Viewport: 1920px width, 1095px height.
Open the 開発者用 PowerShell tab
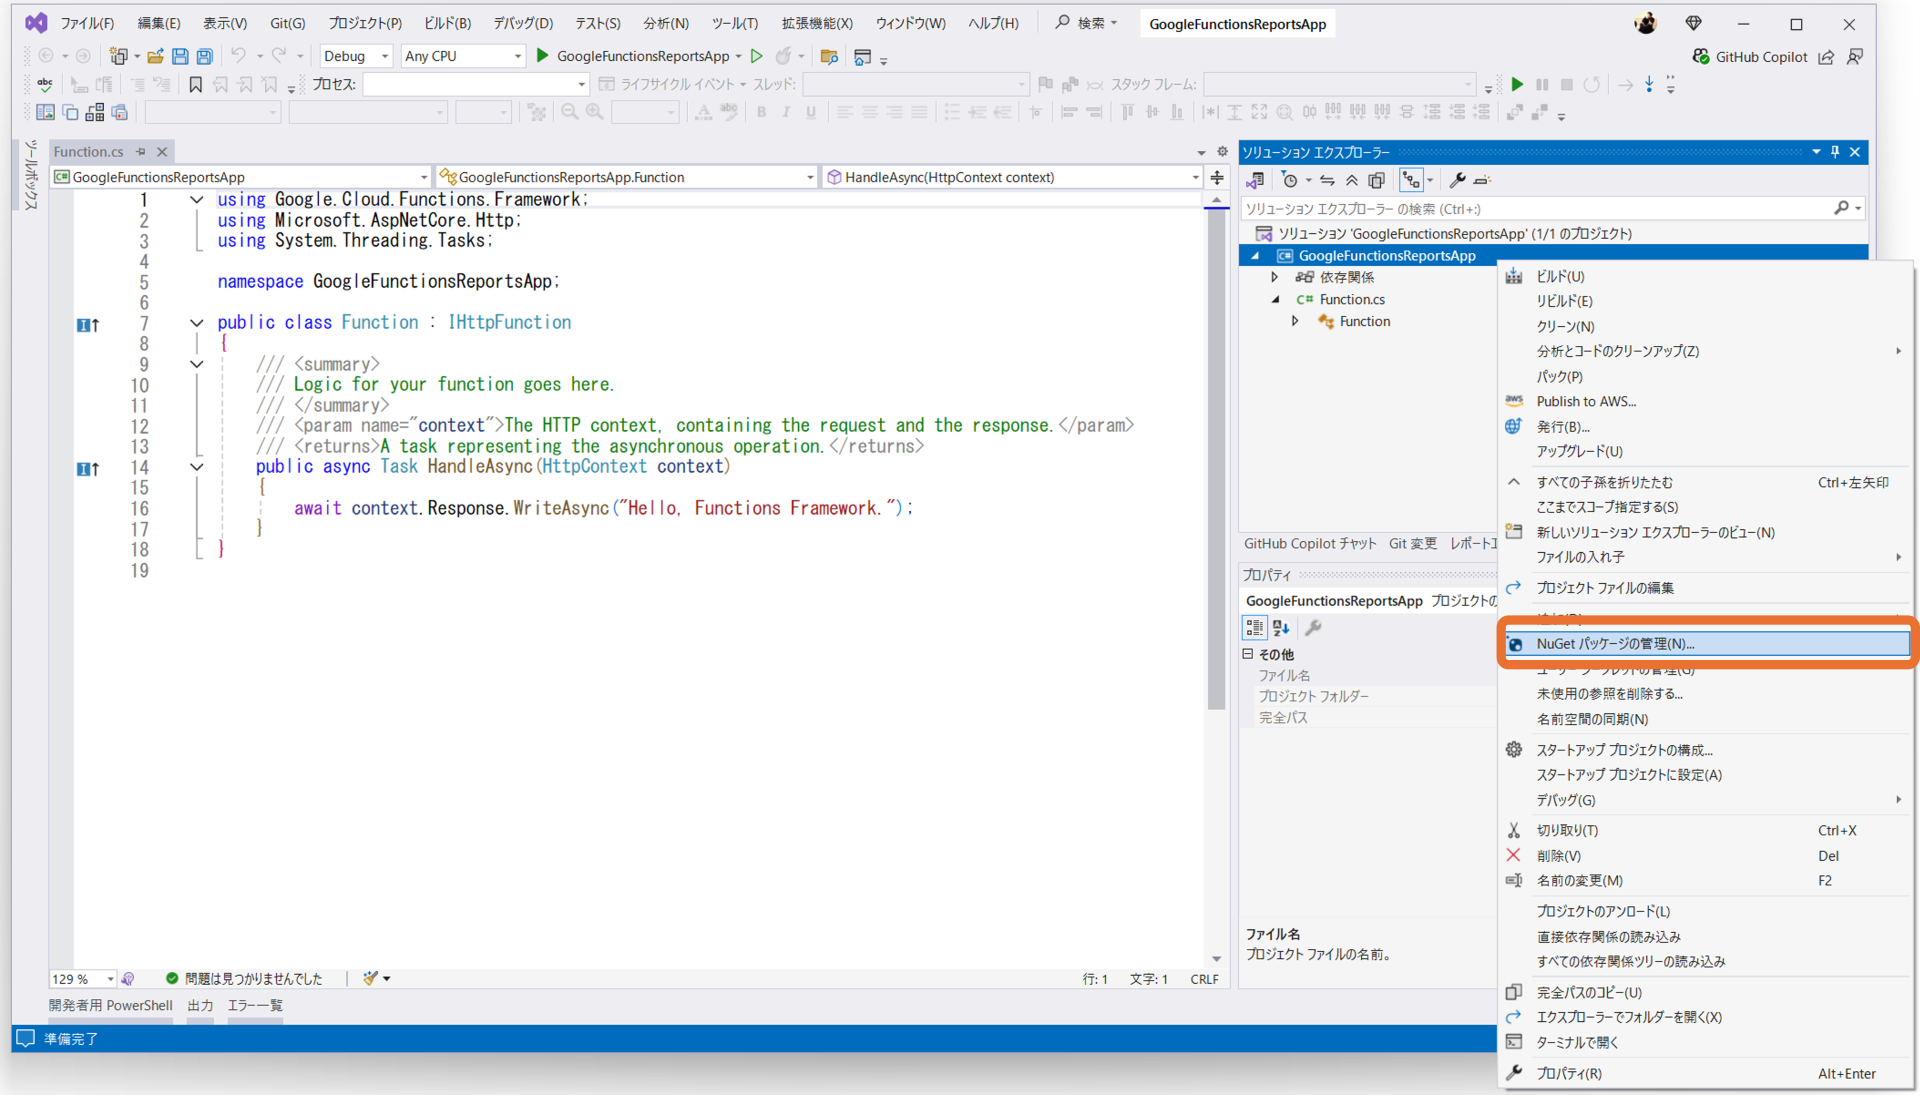[x=110, y=1006]
